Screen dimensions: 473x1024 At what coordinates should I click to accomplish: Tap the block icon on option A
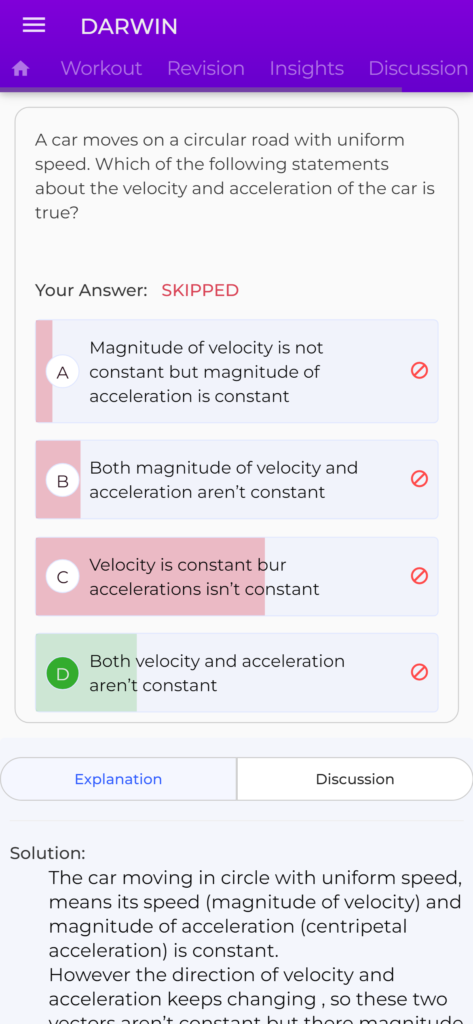tap(419, 371)
